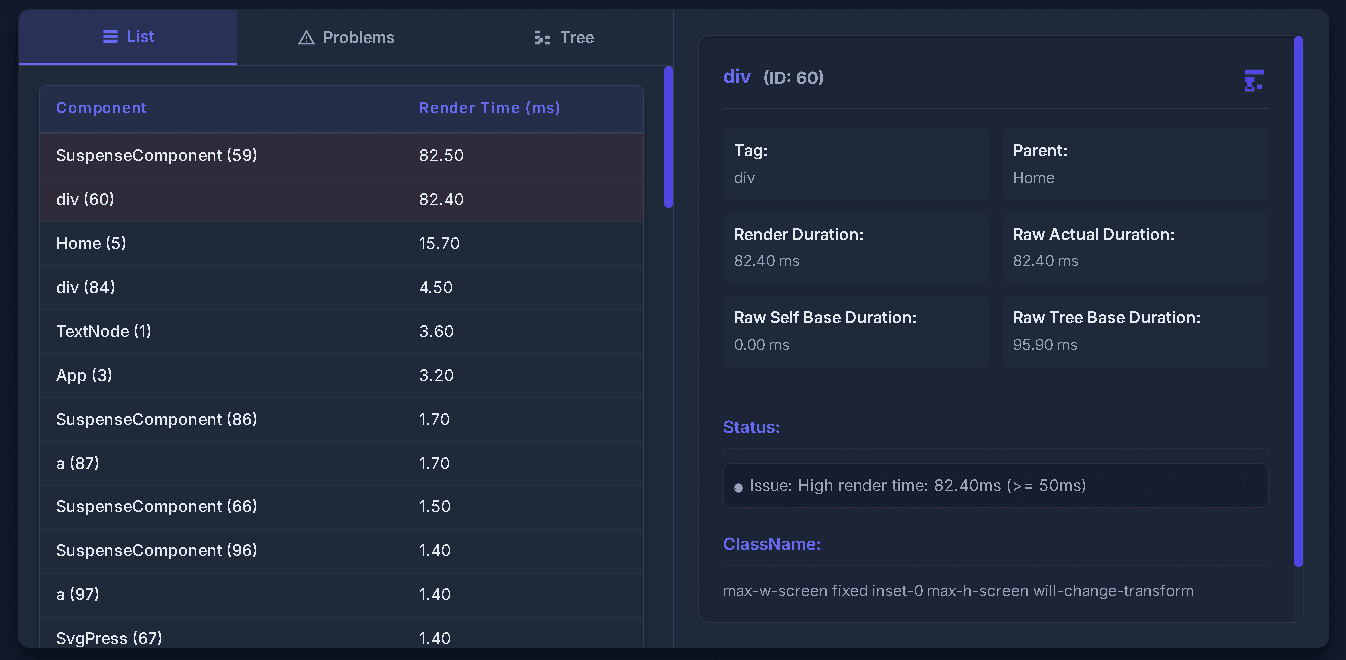Open the Tree tab
Image resolution: width=1346 pixels, height=660 pixels.
pos(564,37)
